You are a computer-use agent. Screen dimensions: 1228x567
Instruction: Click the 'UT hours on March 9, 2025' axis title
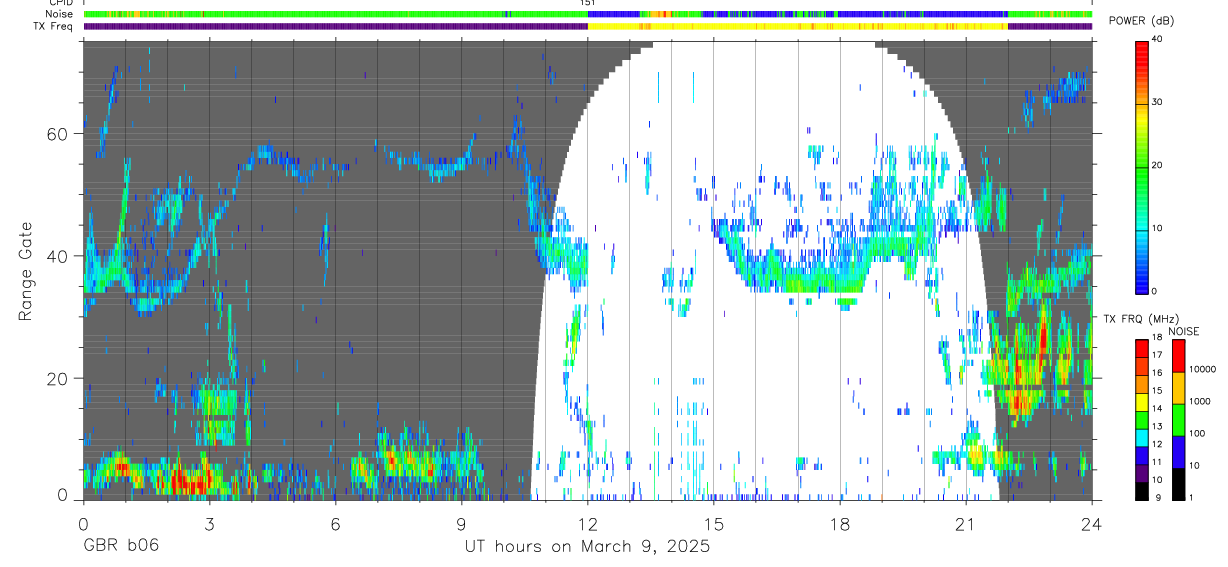587,546
